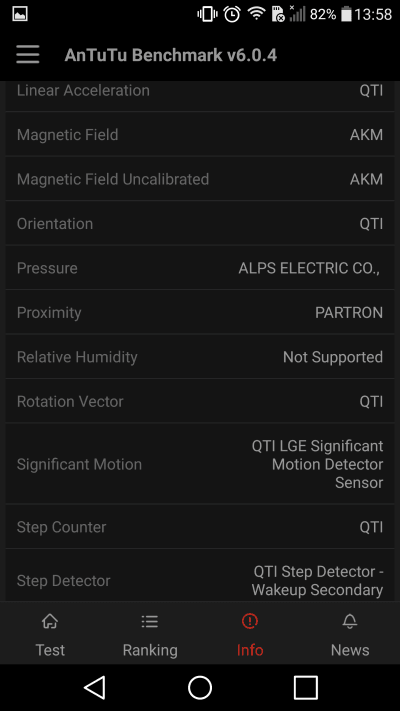The height and width of the screenshot is (711, 400).
Task: Select the Magnetic Field row
Action: pyautogui.click(x=200, y=134)
